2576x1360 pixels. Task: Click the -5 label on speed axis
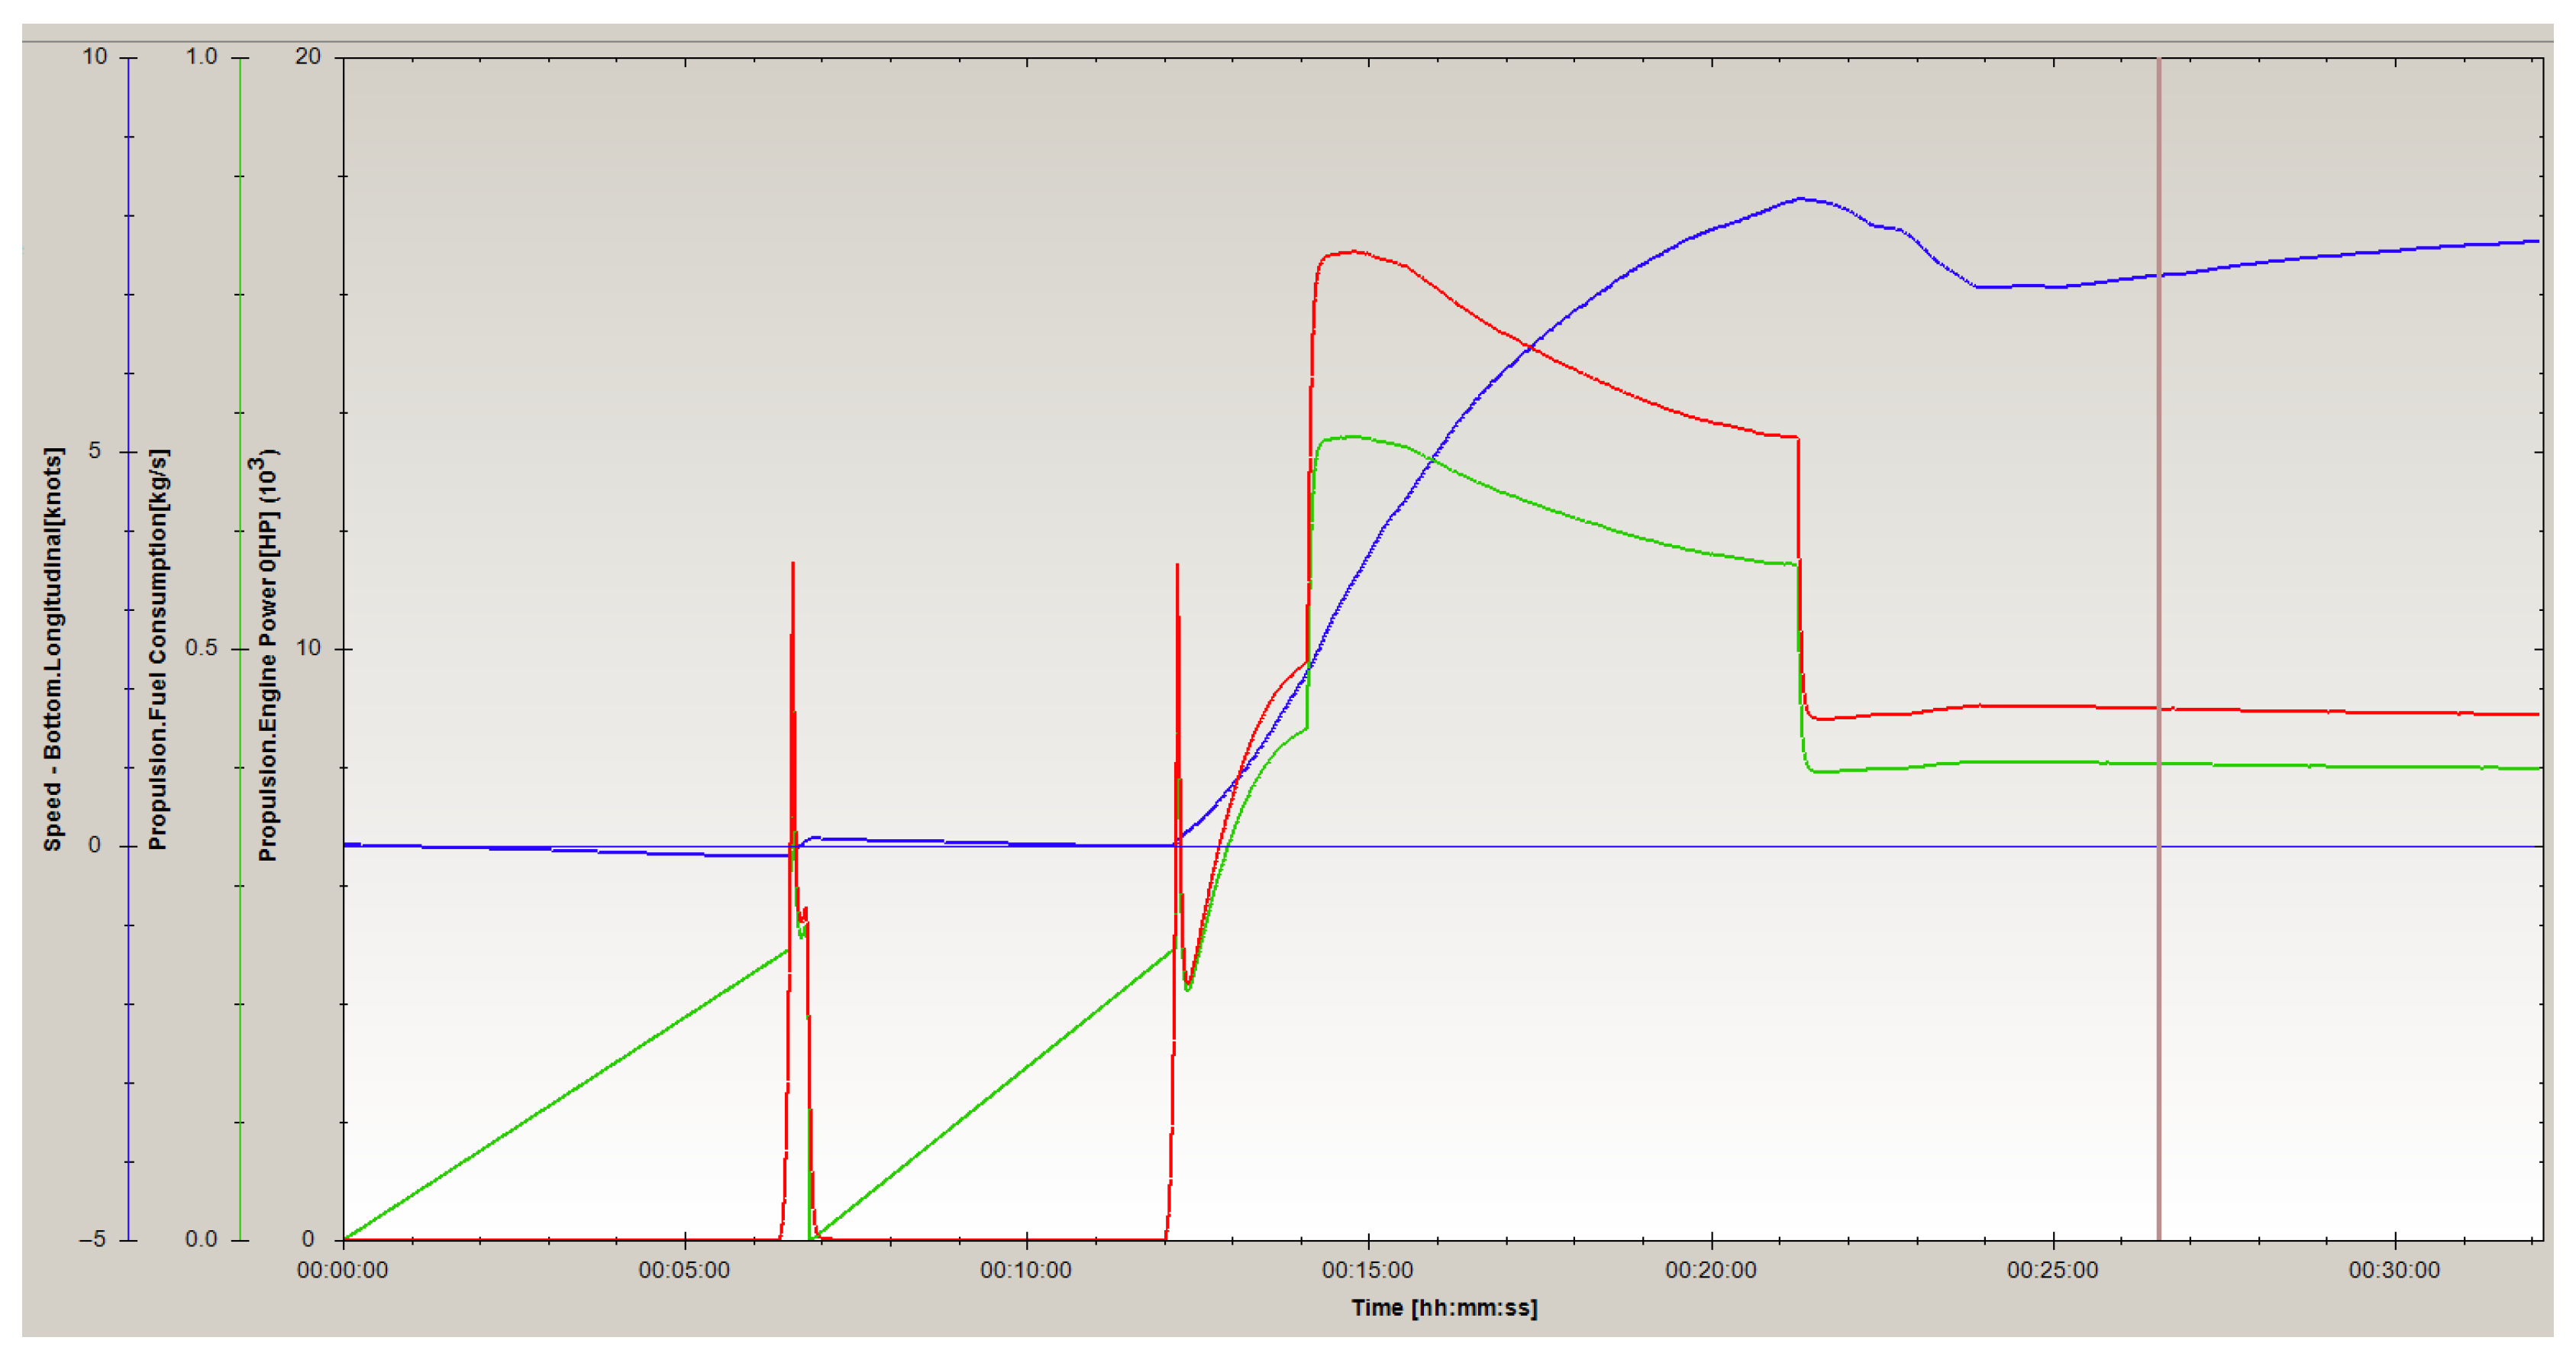coord(92,1239)
